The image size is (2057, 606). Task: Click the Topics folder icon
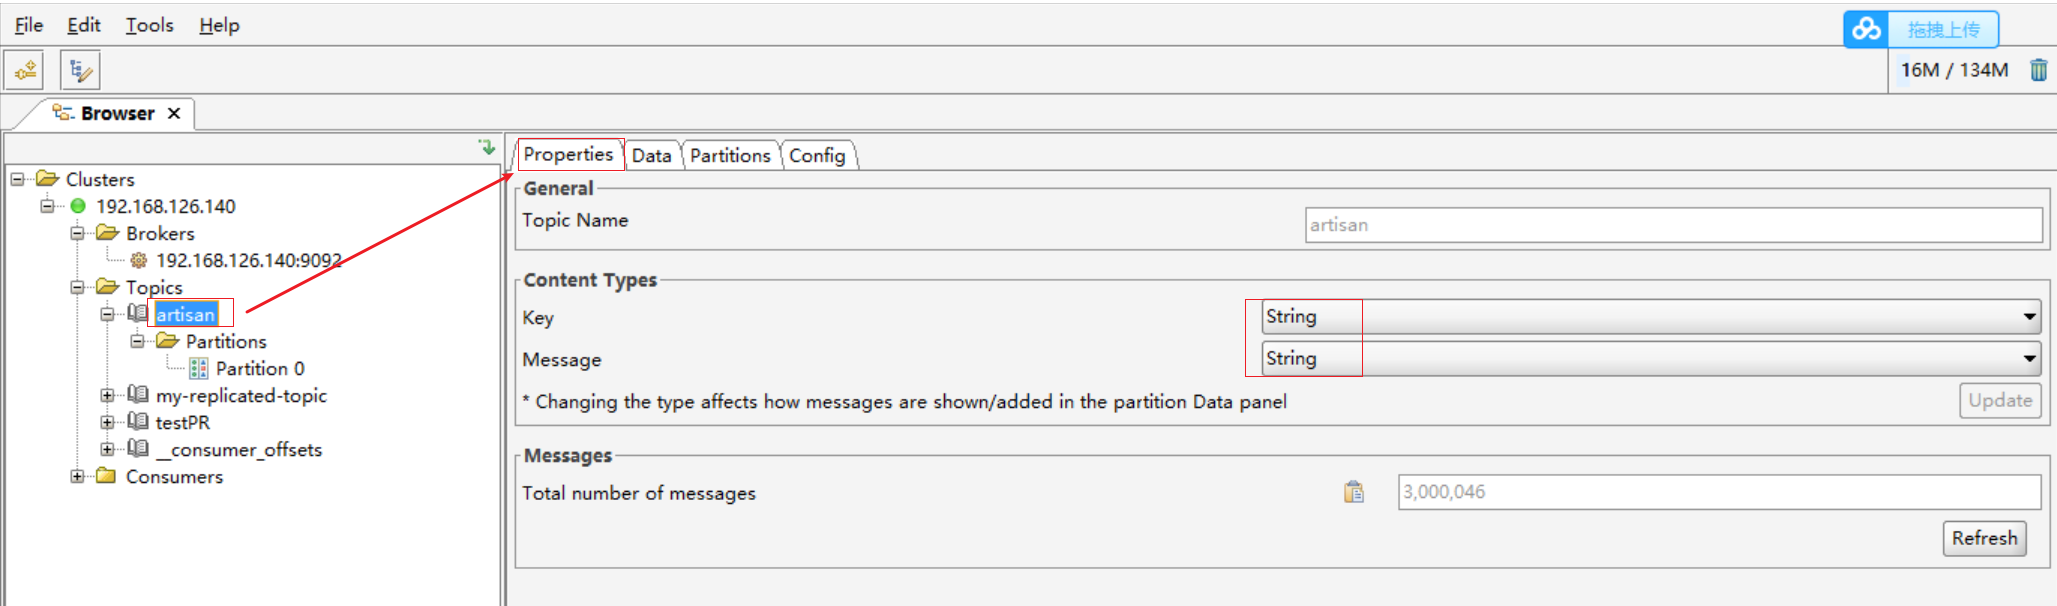[107, 287]
